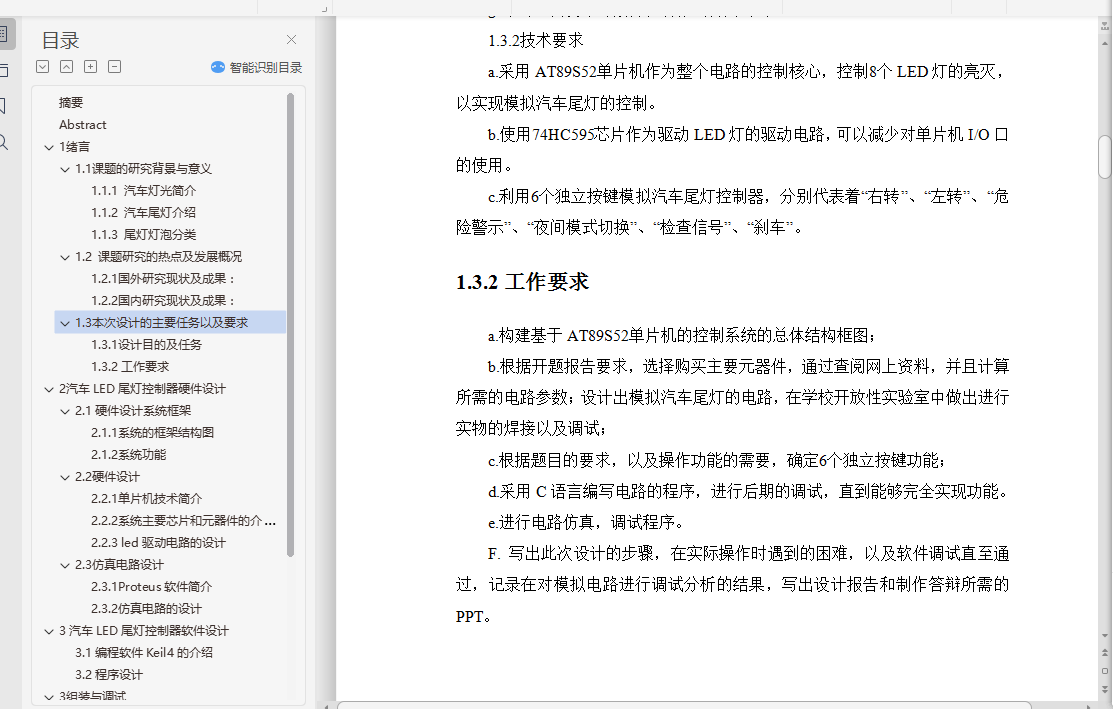The image size is (1113, 709).
Task: Click the line starting a.构建基于 AT89S52单片机
Action: [681, 335]
